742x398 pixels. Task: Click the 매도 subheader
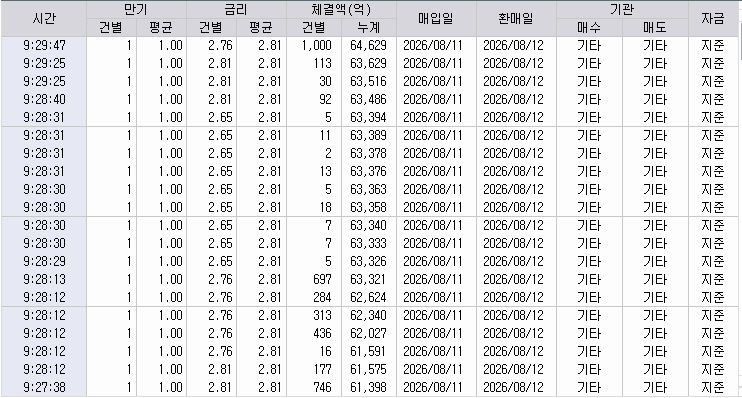click(x=655, y=27)
